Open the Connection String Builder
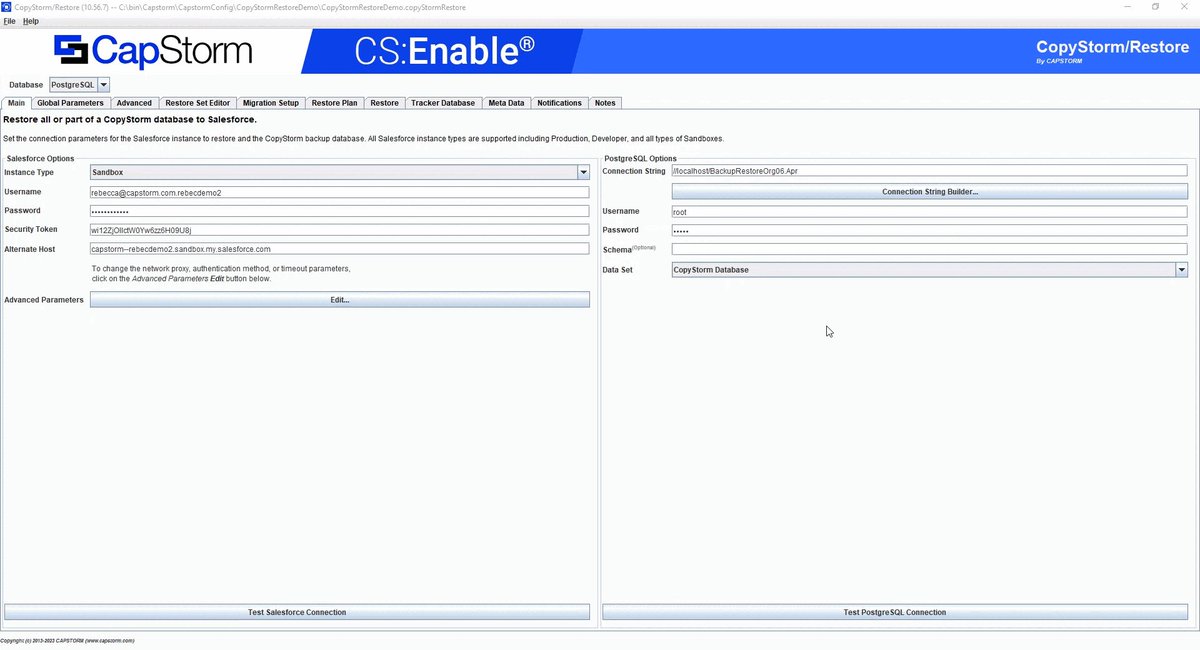This screenshot has width=1200, height=650. 929,191
